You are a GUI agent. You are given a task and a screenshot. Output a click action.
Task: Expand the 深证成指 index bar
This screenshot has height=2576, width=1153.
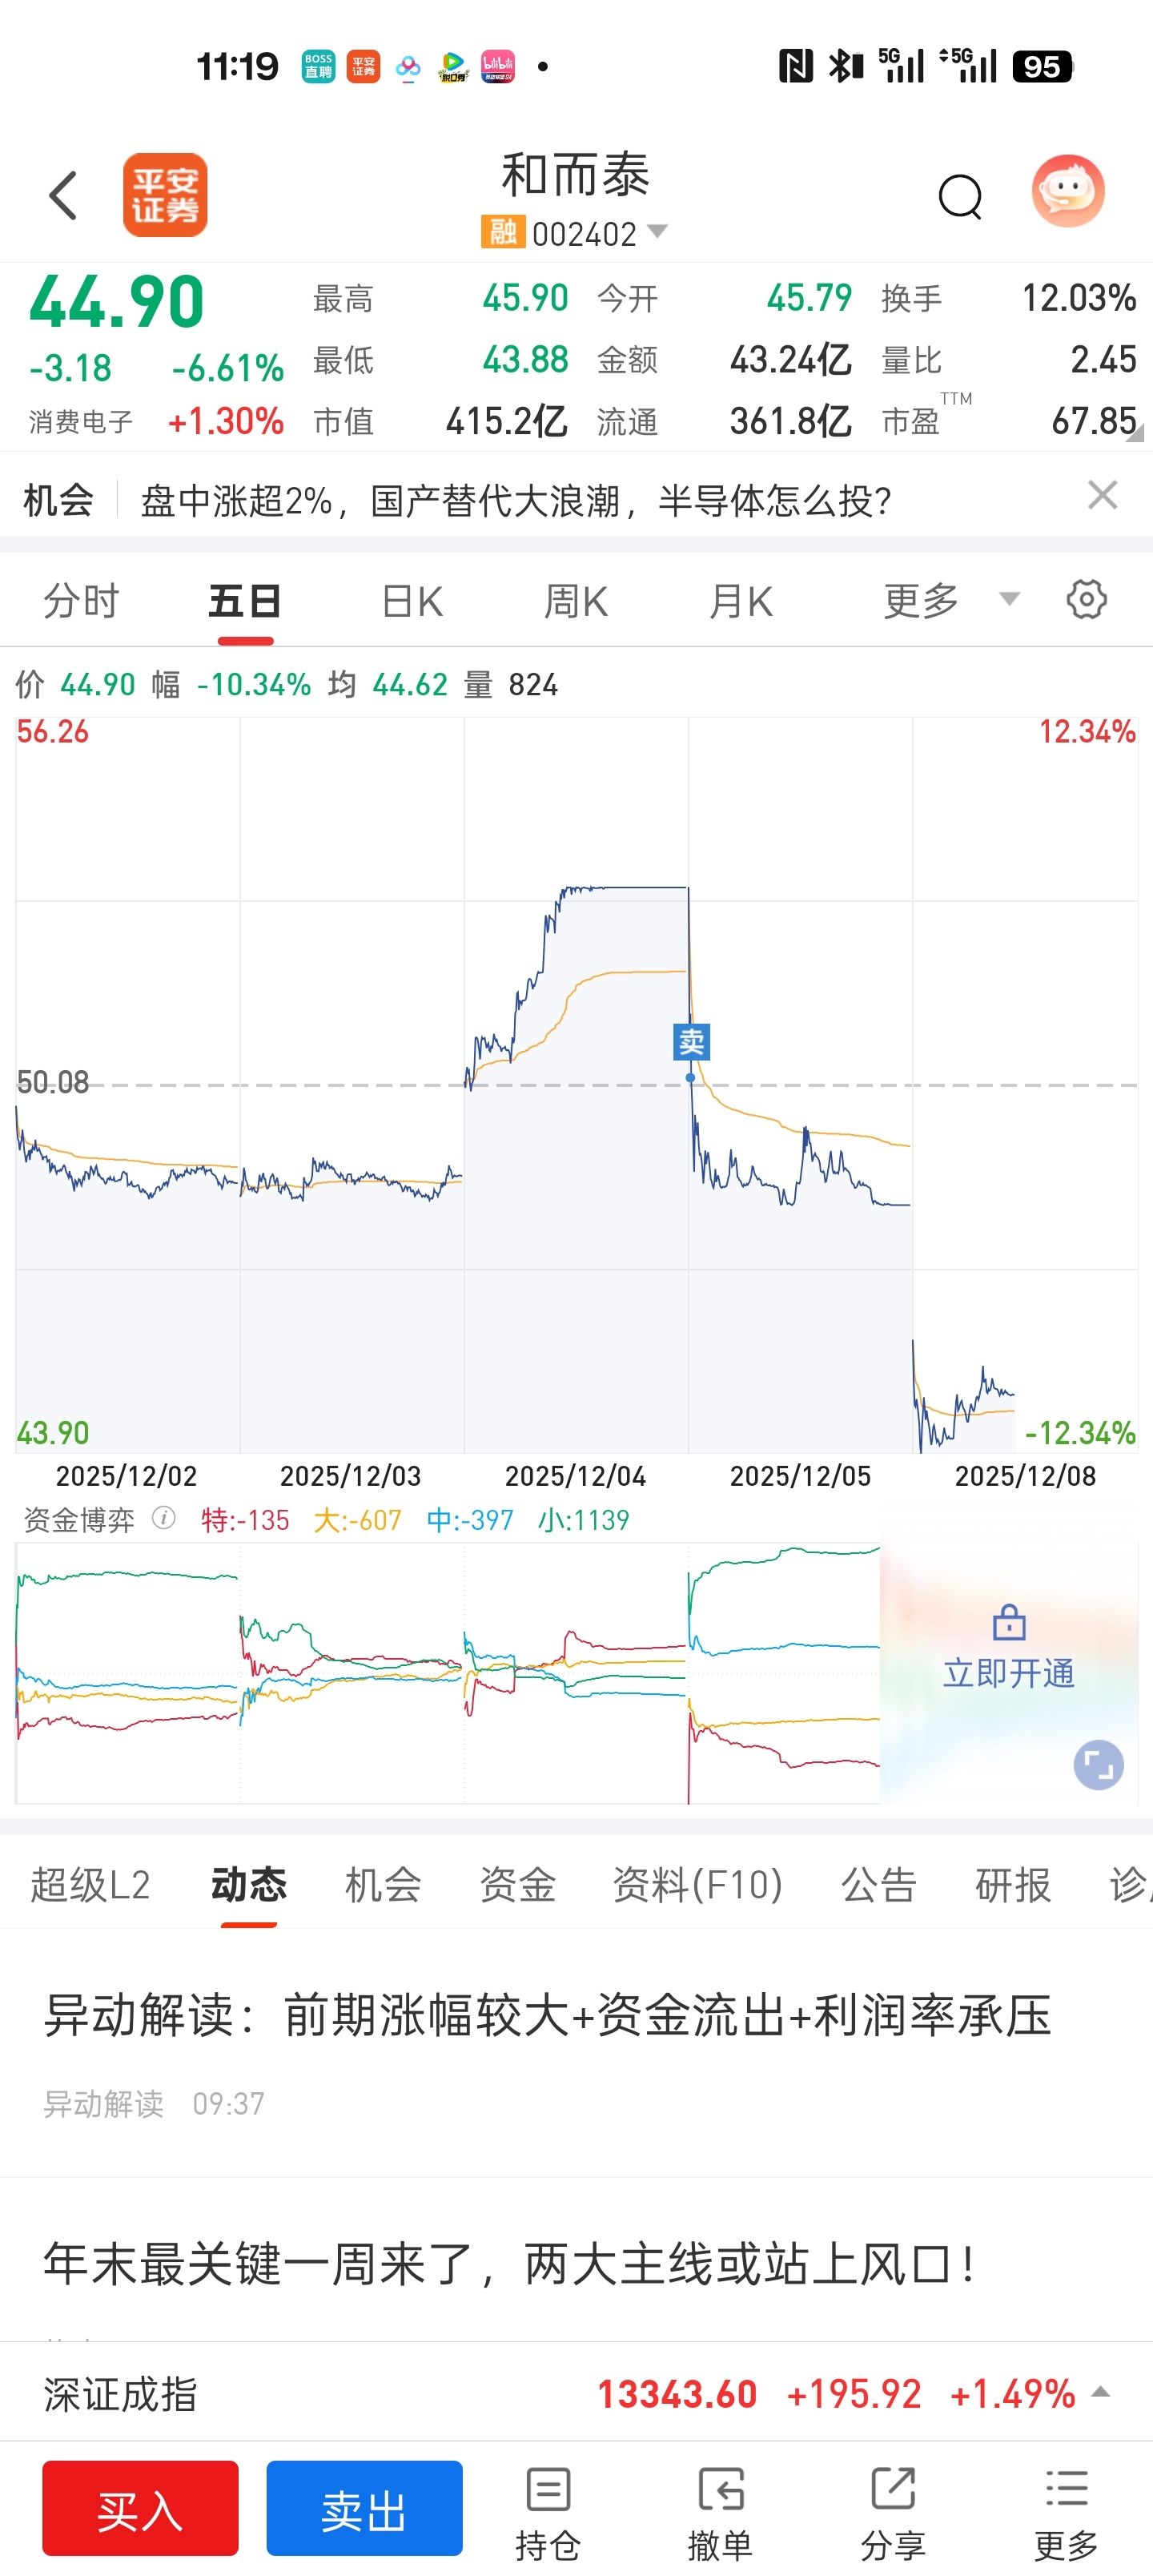[1101, 2393]
